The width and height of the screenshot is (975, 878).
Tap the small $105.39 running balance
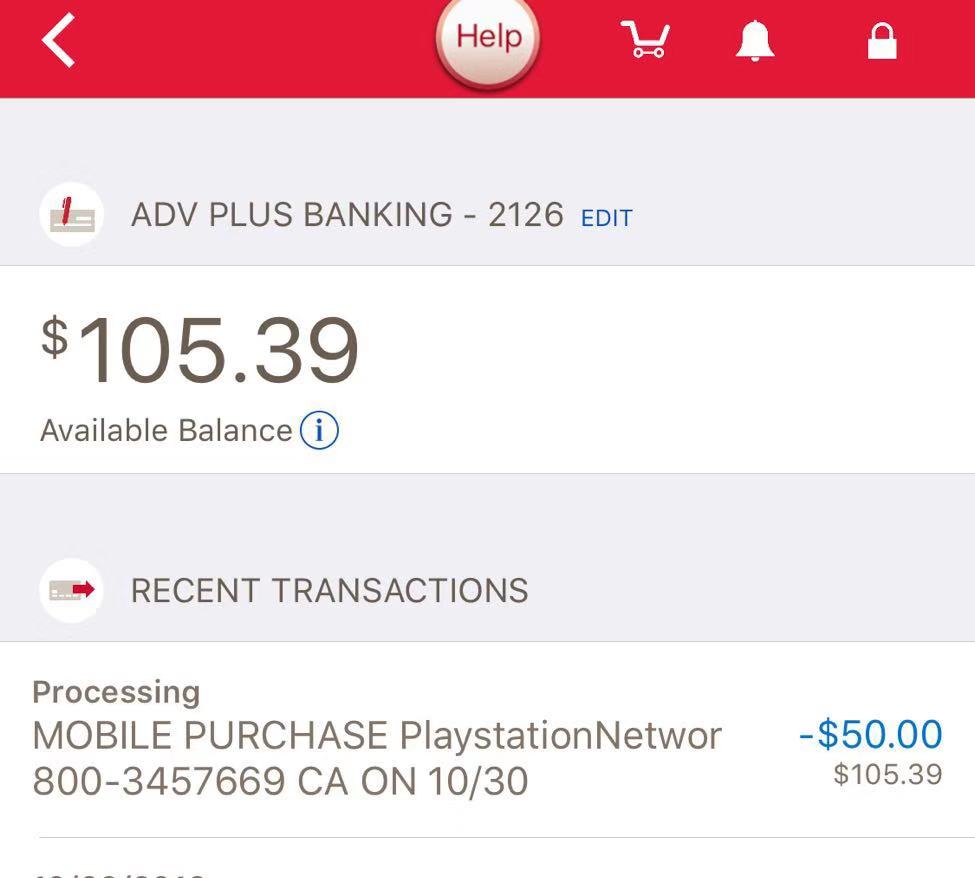pyautogui.click(x=888, y=774)
